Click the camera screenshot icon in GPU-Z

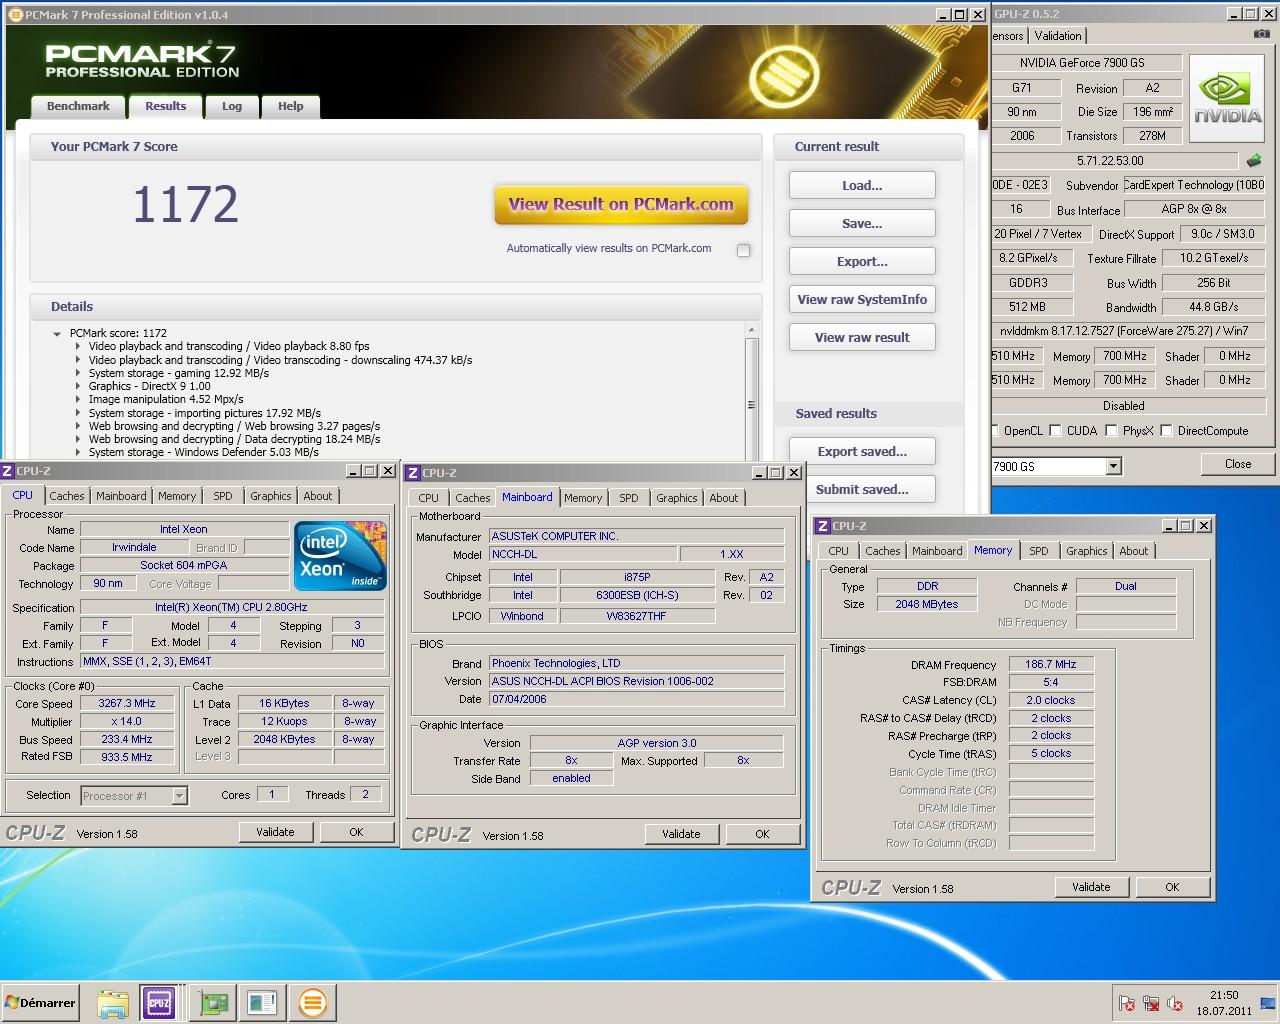click(1263, 34)
